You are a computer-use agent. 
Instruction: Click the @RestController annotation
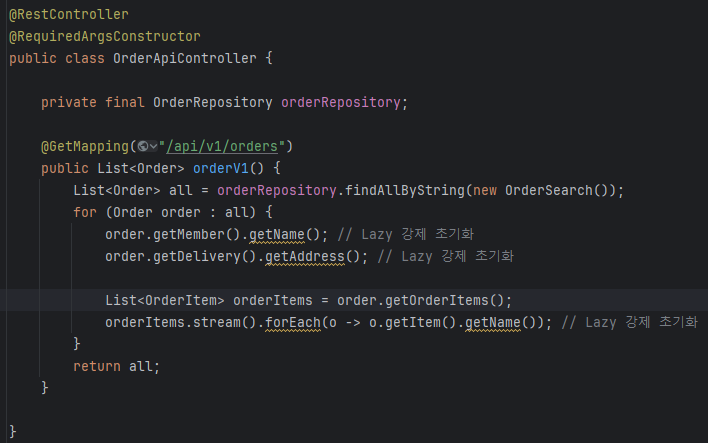(x=69, y=14)
